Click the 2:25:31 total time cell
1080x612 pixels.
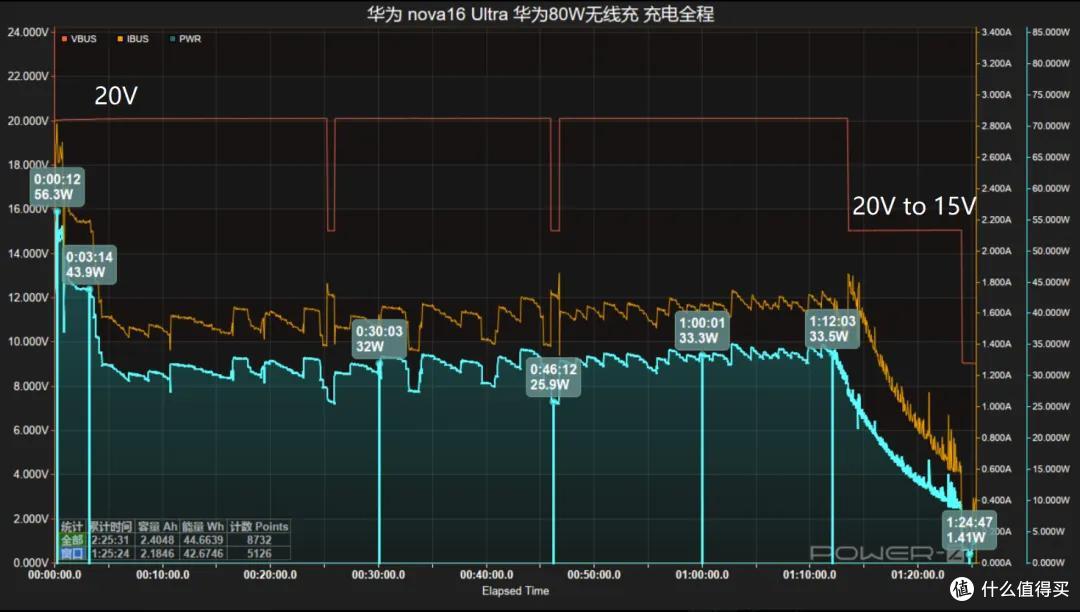[110, 540]
